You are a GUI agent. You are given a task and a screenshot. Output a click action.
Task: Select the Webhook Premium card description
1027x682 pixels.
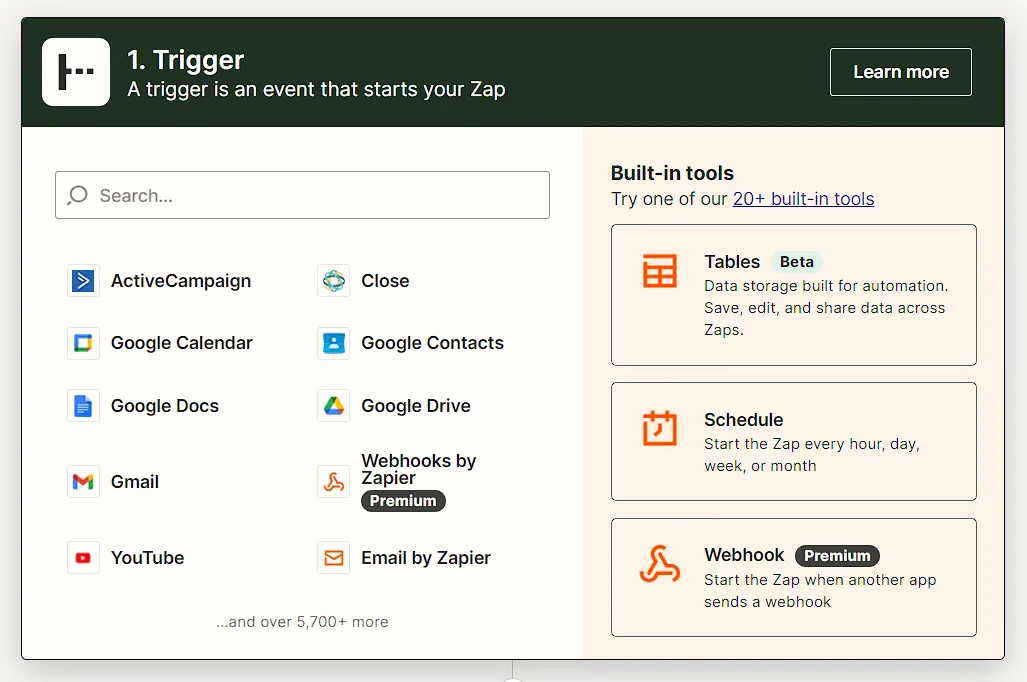820,591
